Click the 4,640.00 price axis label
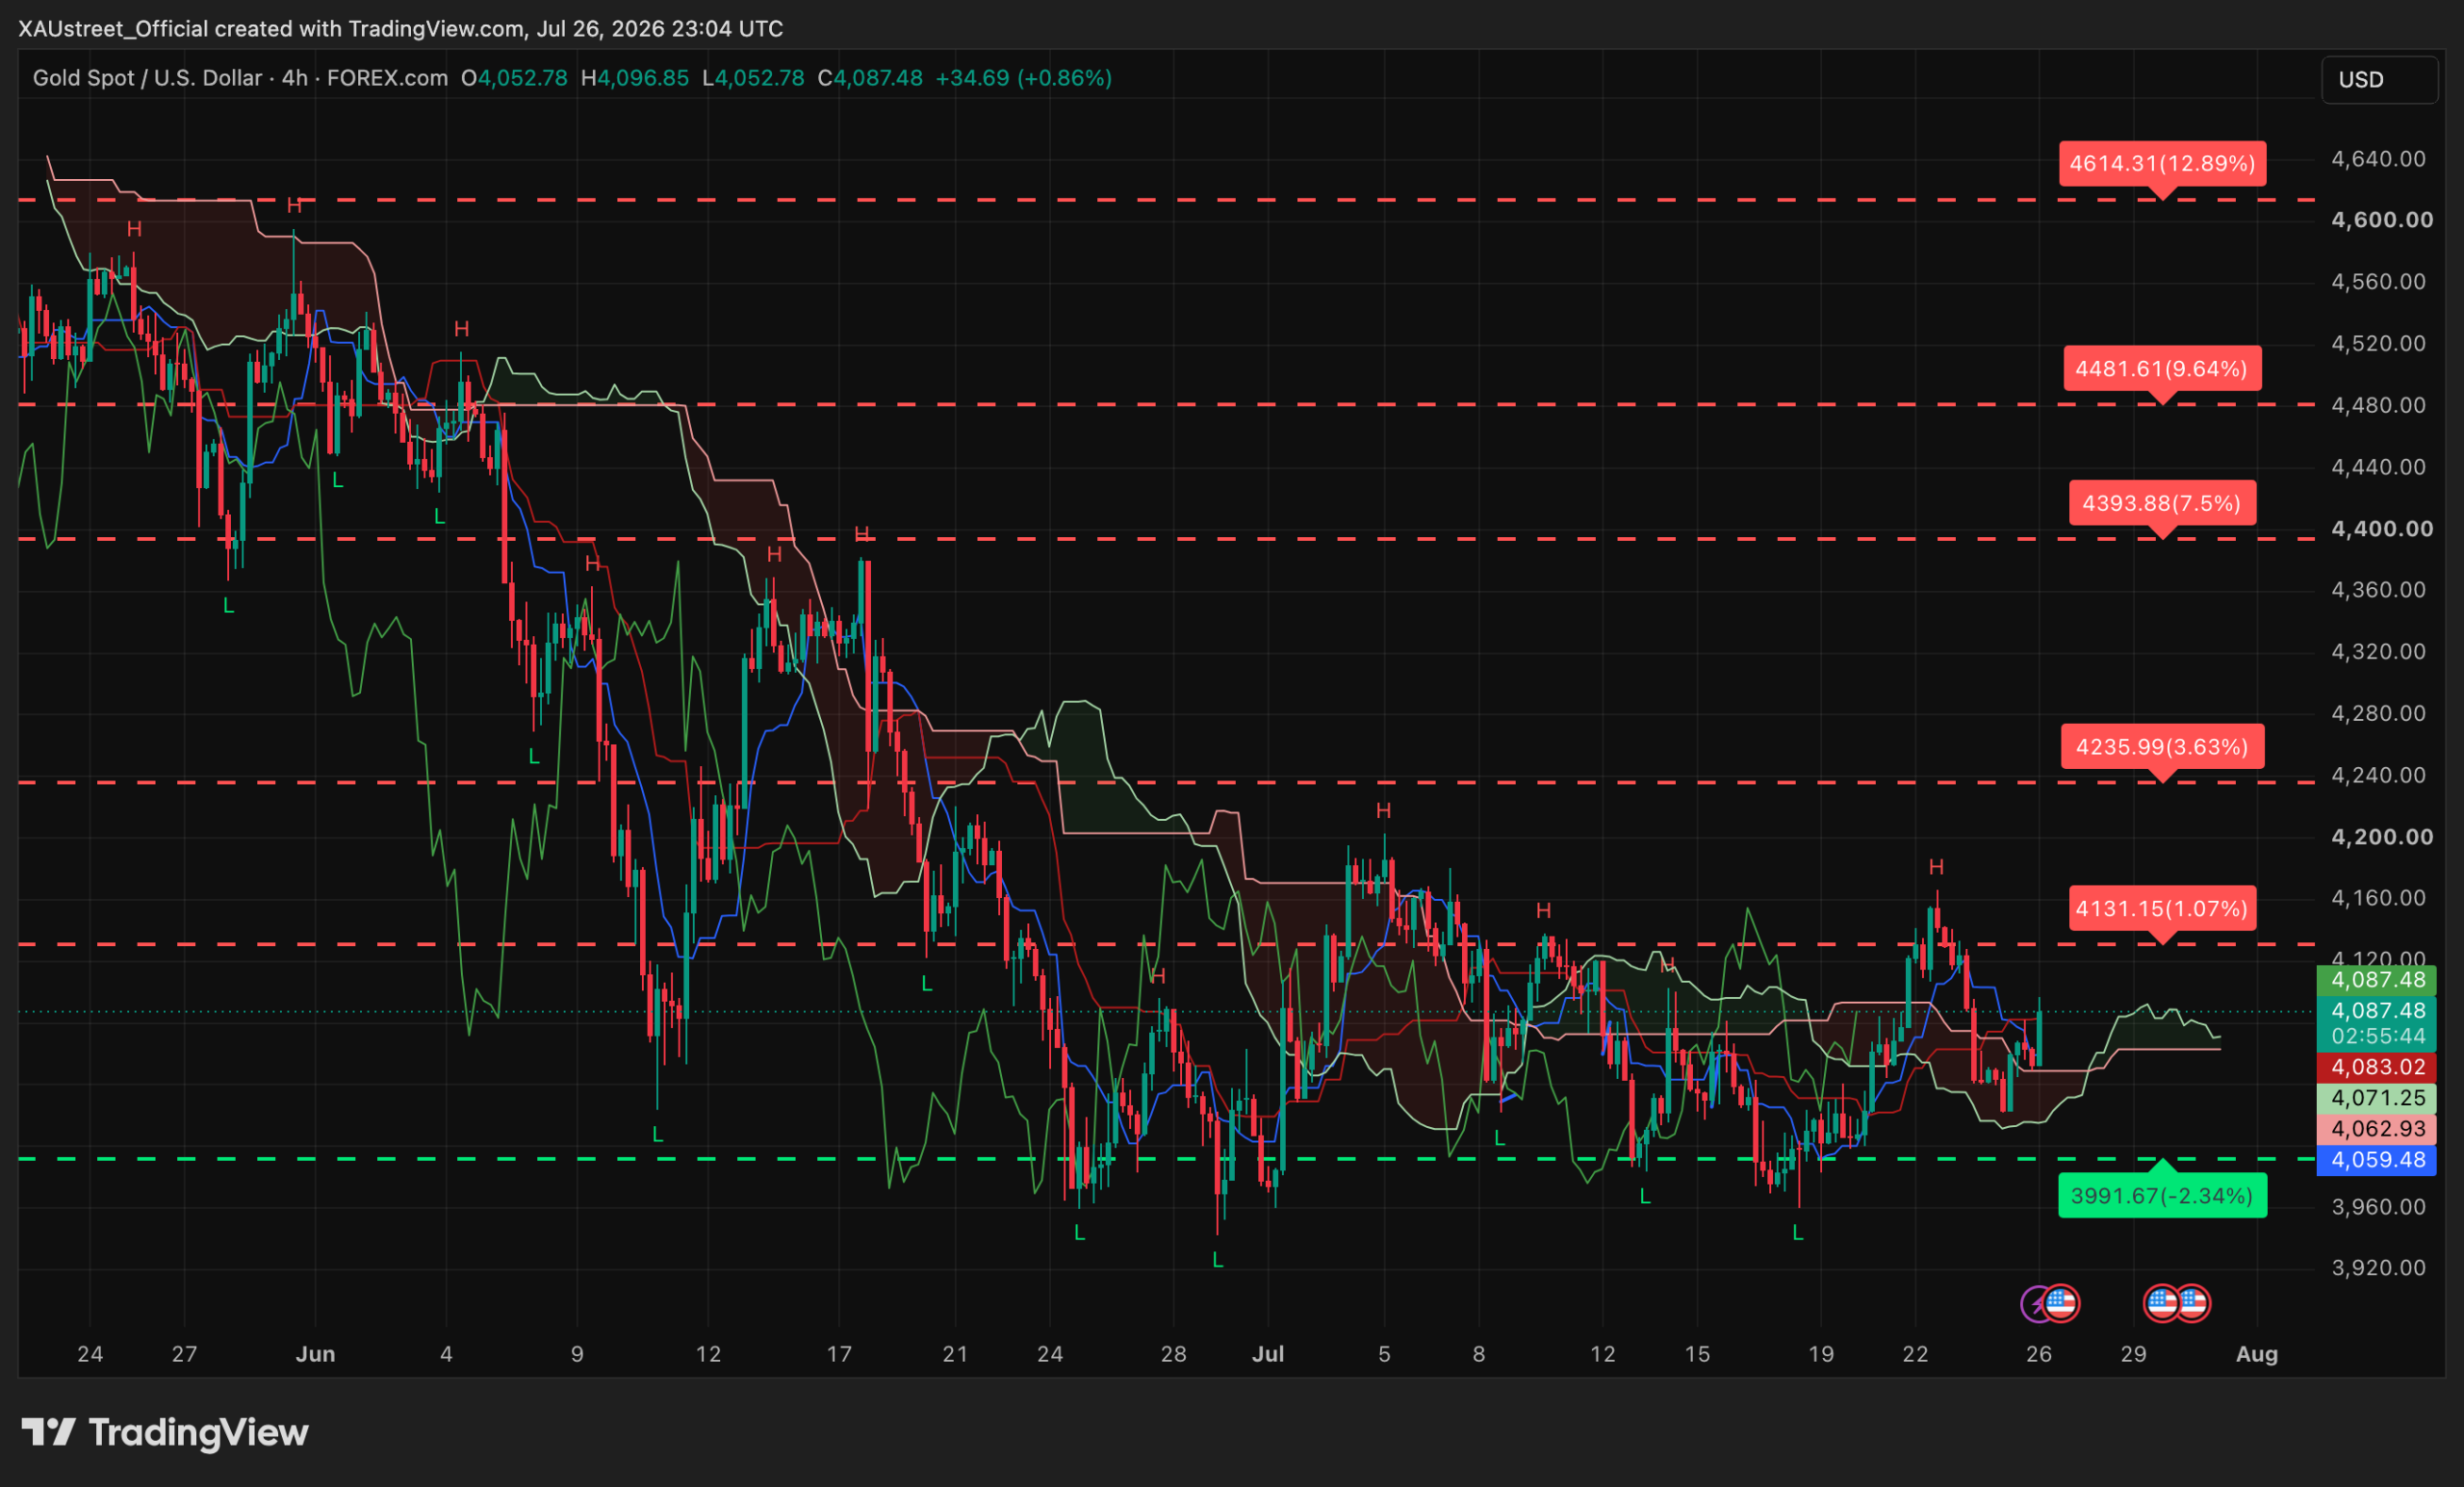The width and height of the screenshot is (2464, 1487). [2378, 159]
